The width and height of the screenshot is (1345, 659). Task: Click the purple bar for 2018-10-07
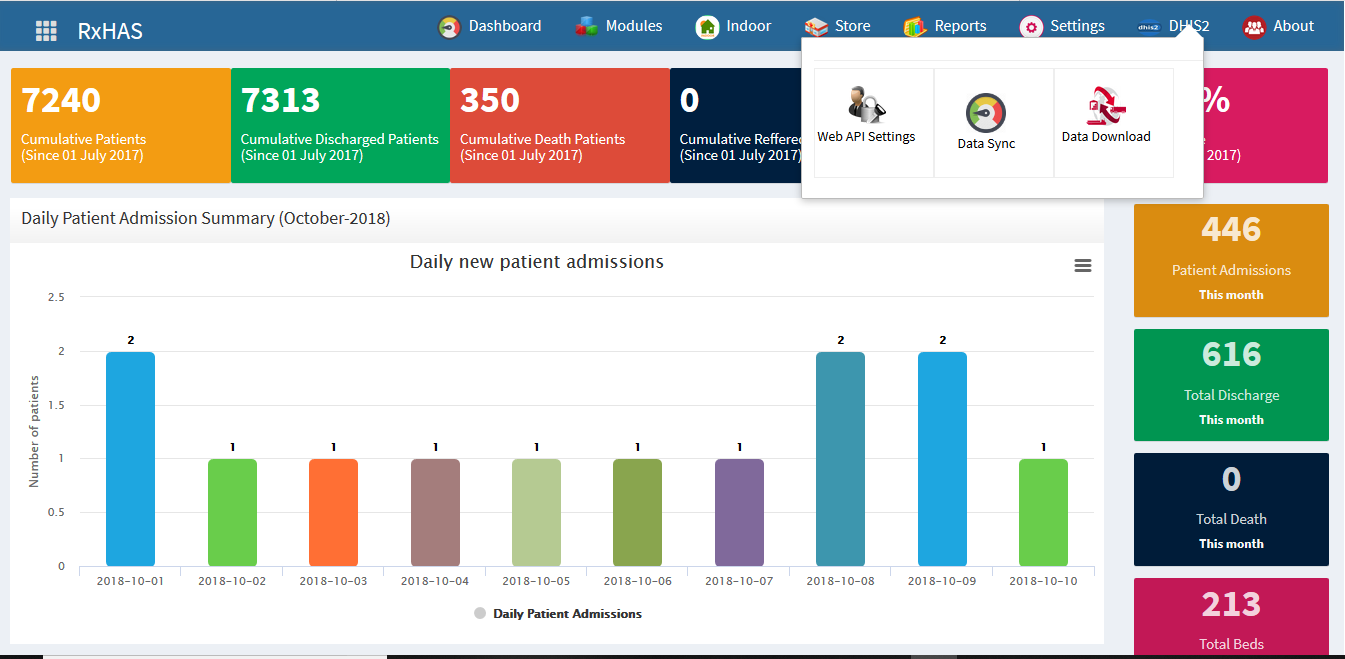point(739,513)
